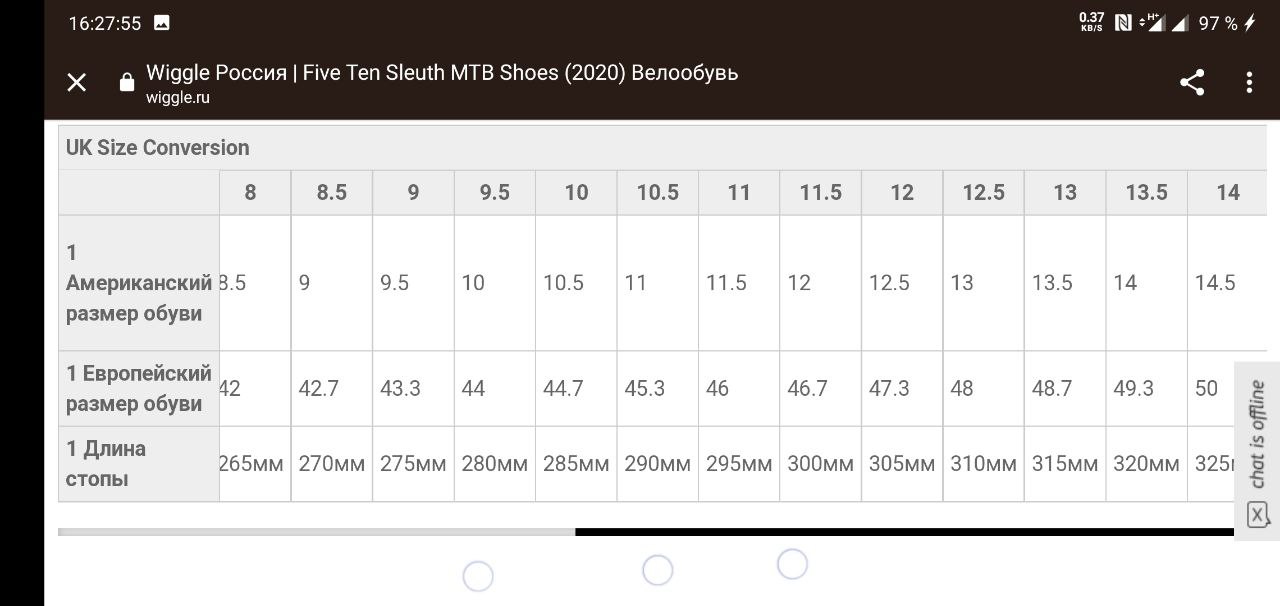The height and width of the screenshot is (606, 1280).
Task: Open the three-dot overflow menu
Action: [1249, 83]
